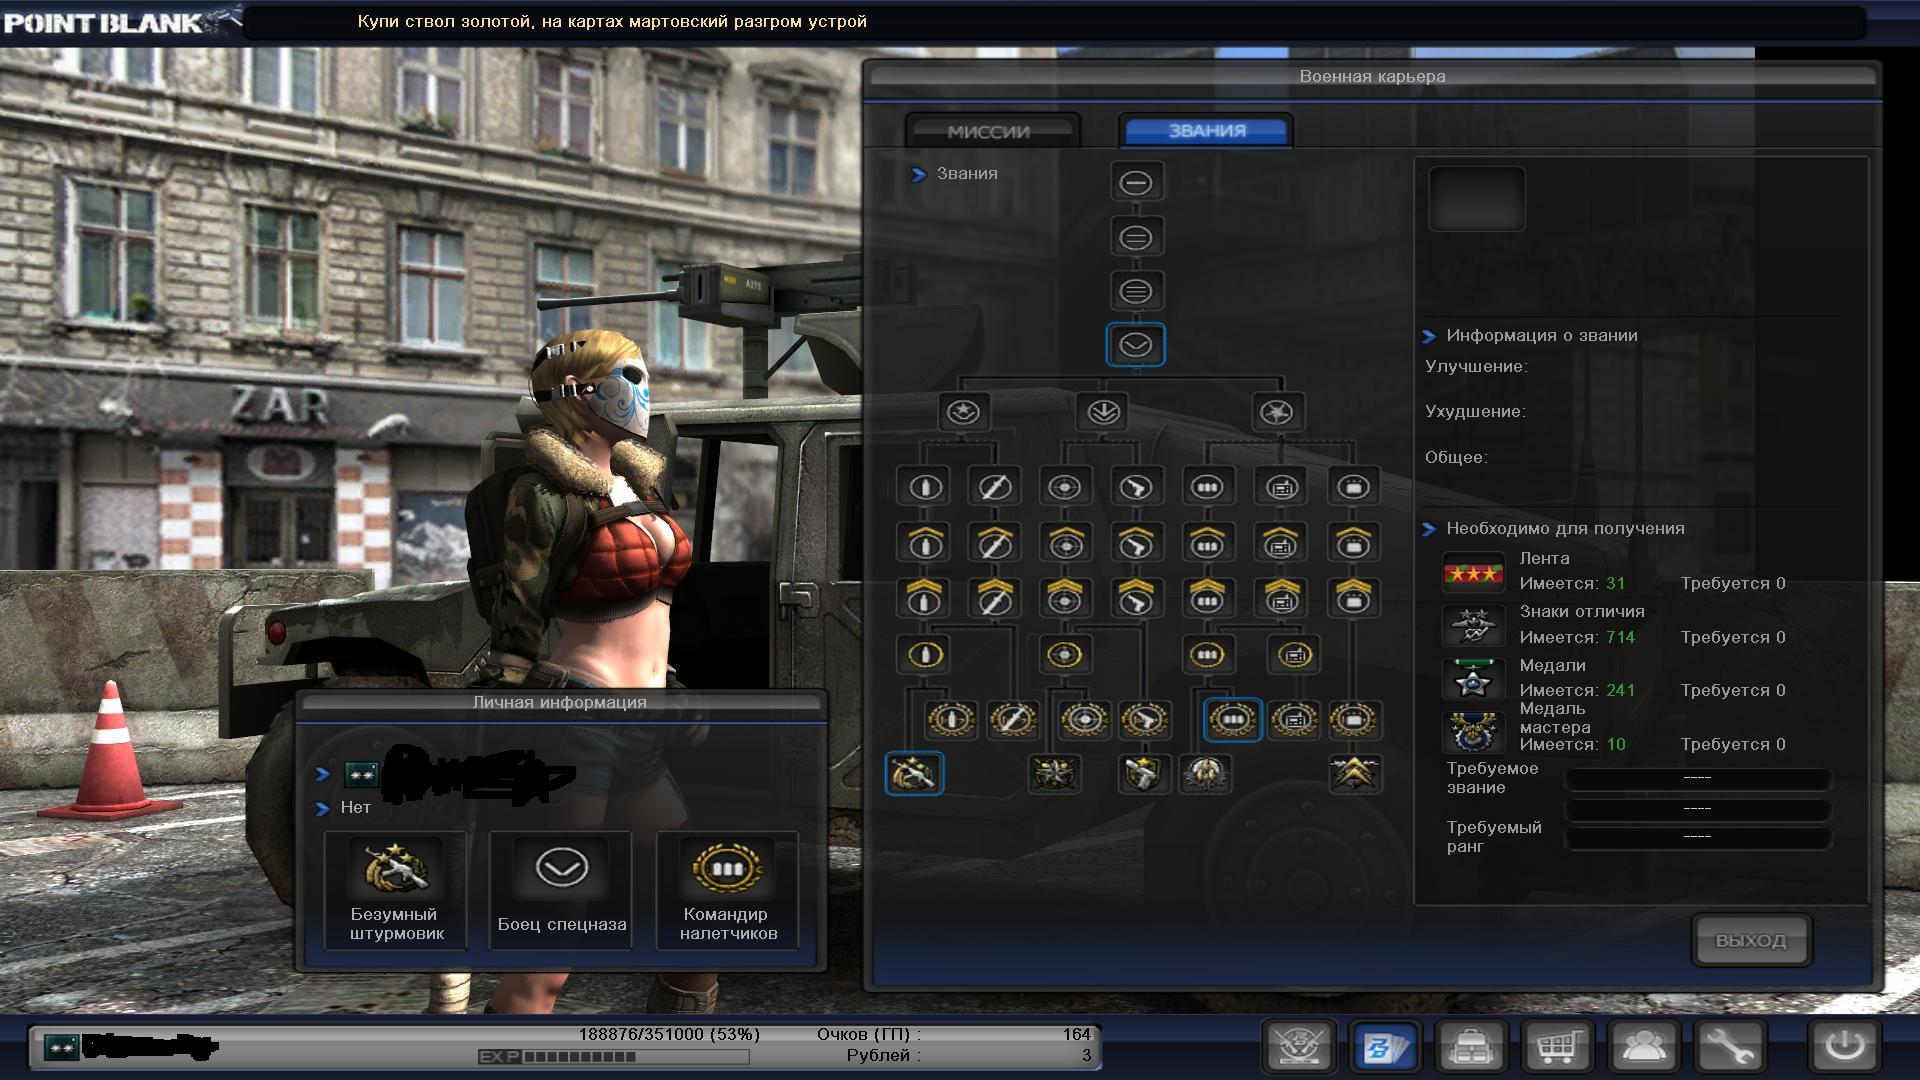
Task: Open the friends community icon
Action: 1643,1047
